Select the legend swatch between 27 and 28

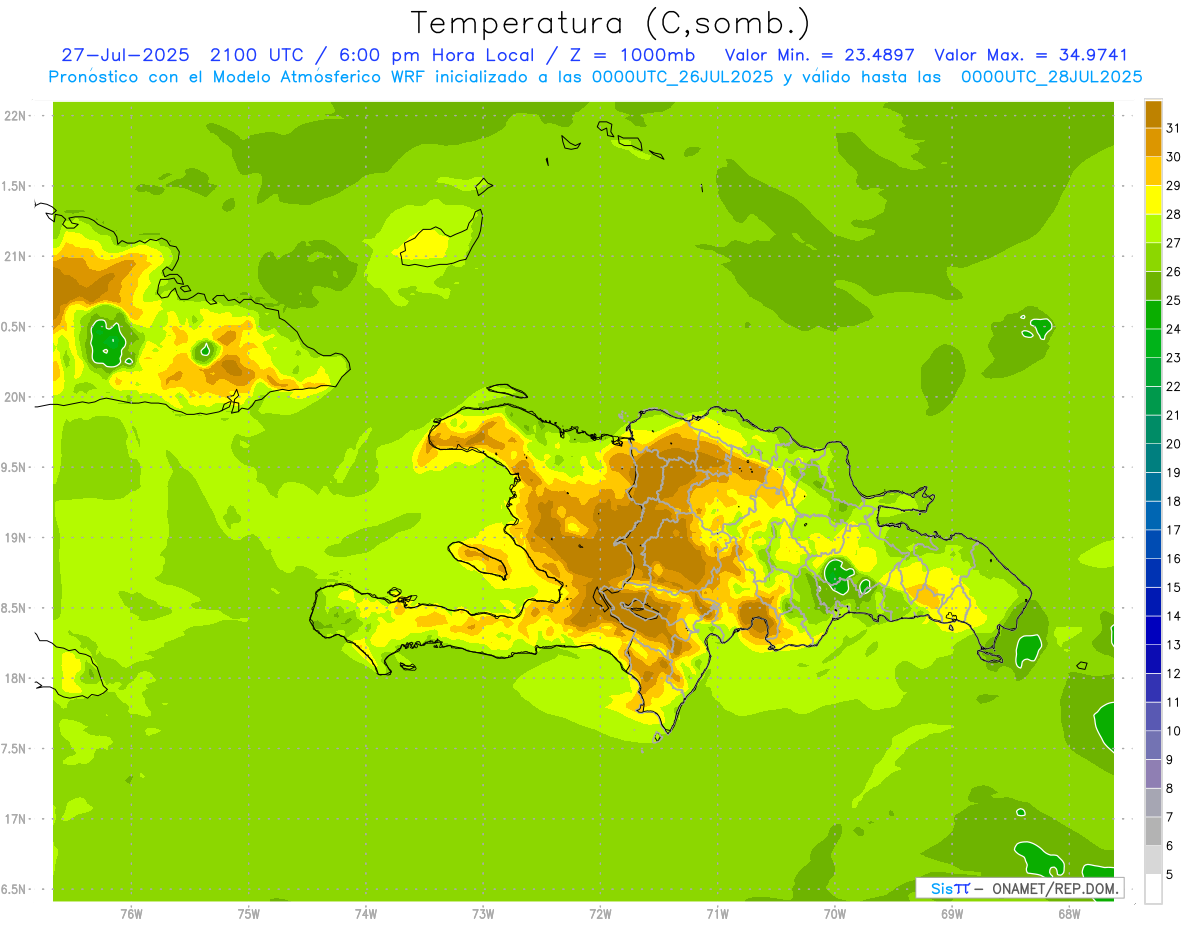pyautogui.click(x=1153, y=229)
